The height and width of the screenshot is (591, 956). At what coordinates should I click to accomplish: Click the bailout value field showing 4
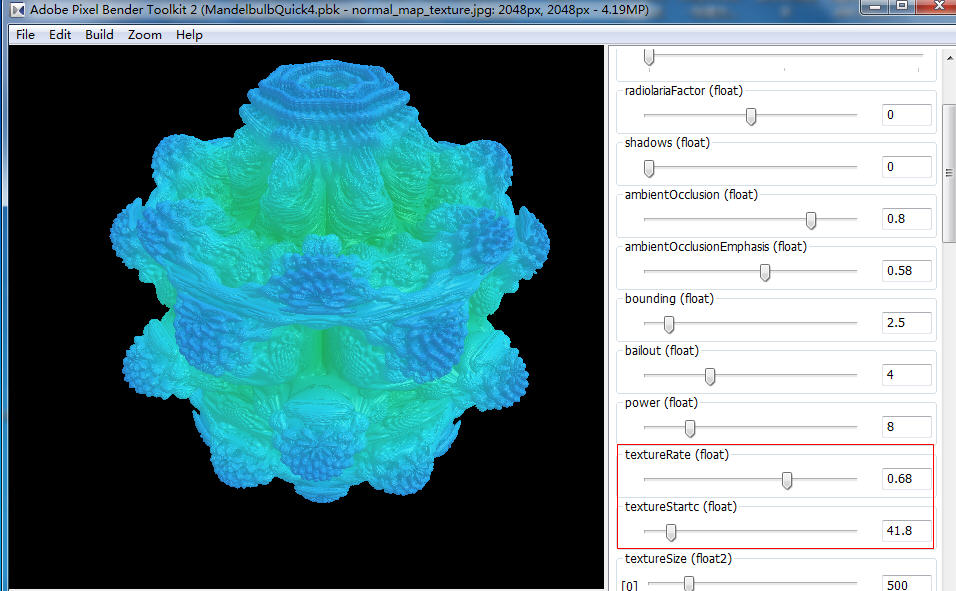[x=907, y=374]
